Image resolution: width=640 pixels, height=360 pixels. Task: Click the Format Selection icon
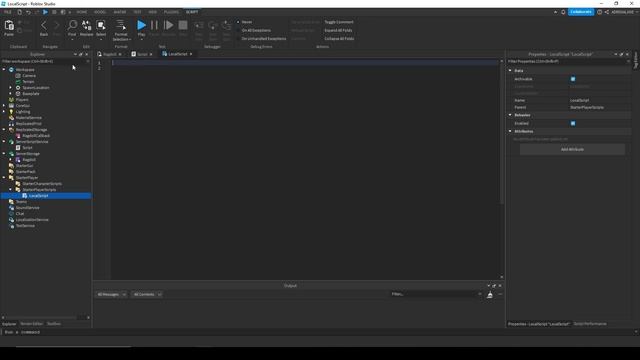tap(121, 25)
